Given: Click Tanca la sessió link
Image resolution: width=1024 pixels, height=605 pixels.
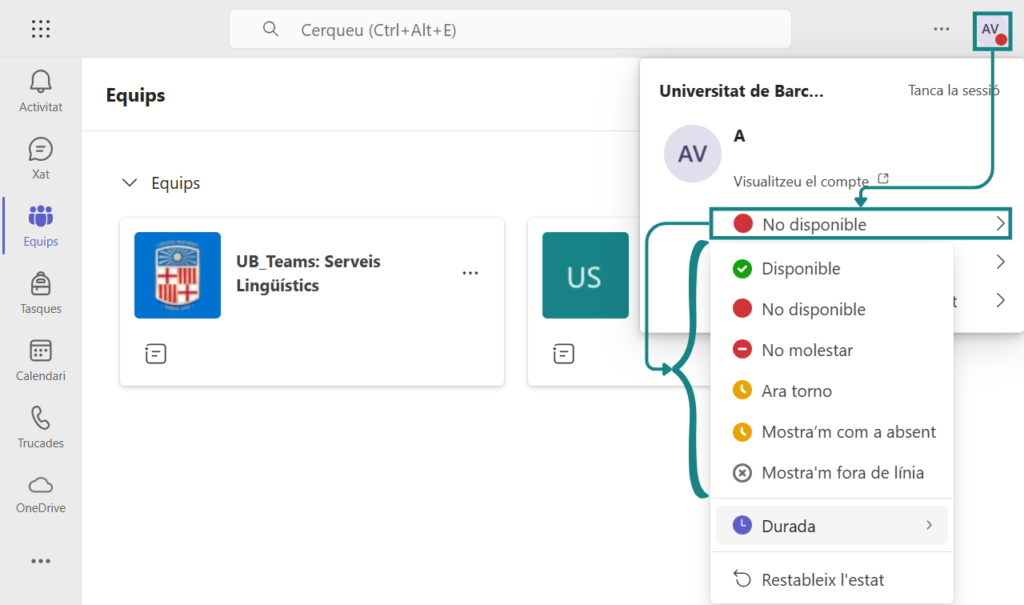Looking at the screenshot, I should [x=953, y=90].
